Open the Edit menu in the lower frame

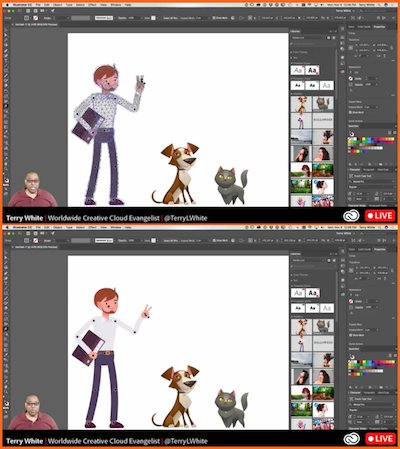pyautogui.click(x=47, y=228)
